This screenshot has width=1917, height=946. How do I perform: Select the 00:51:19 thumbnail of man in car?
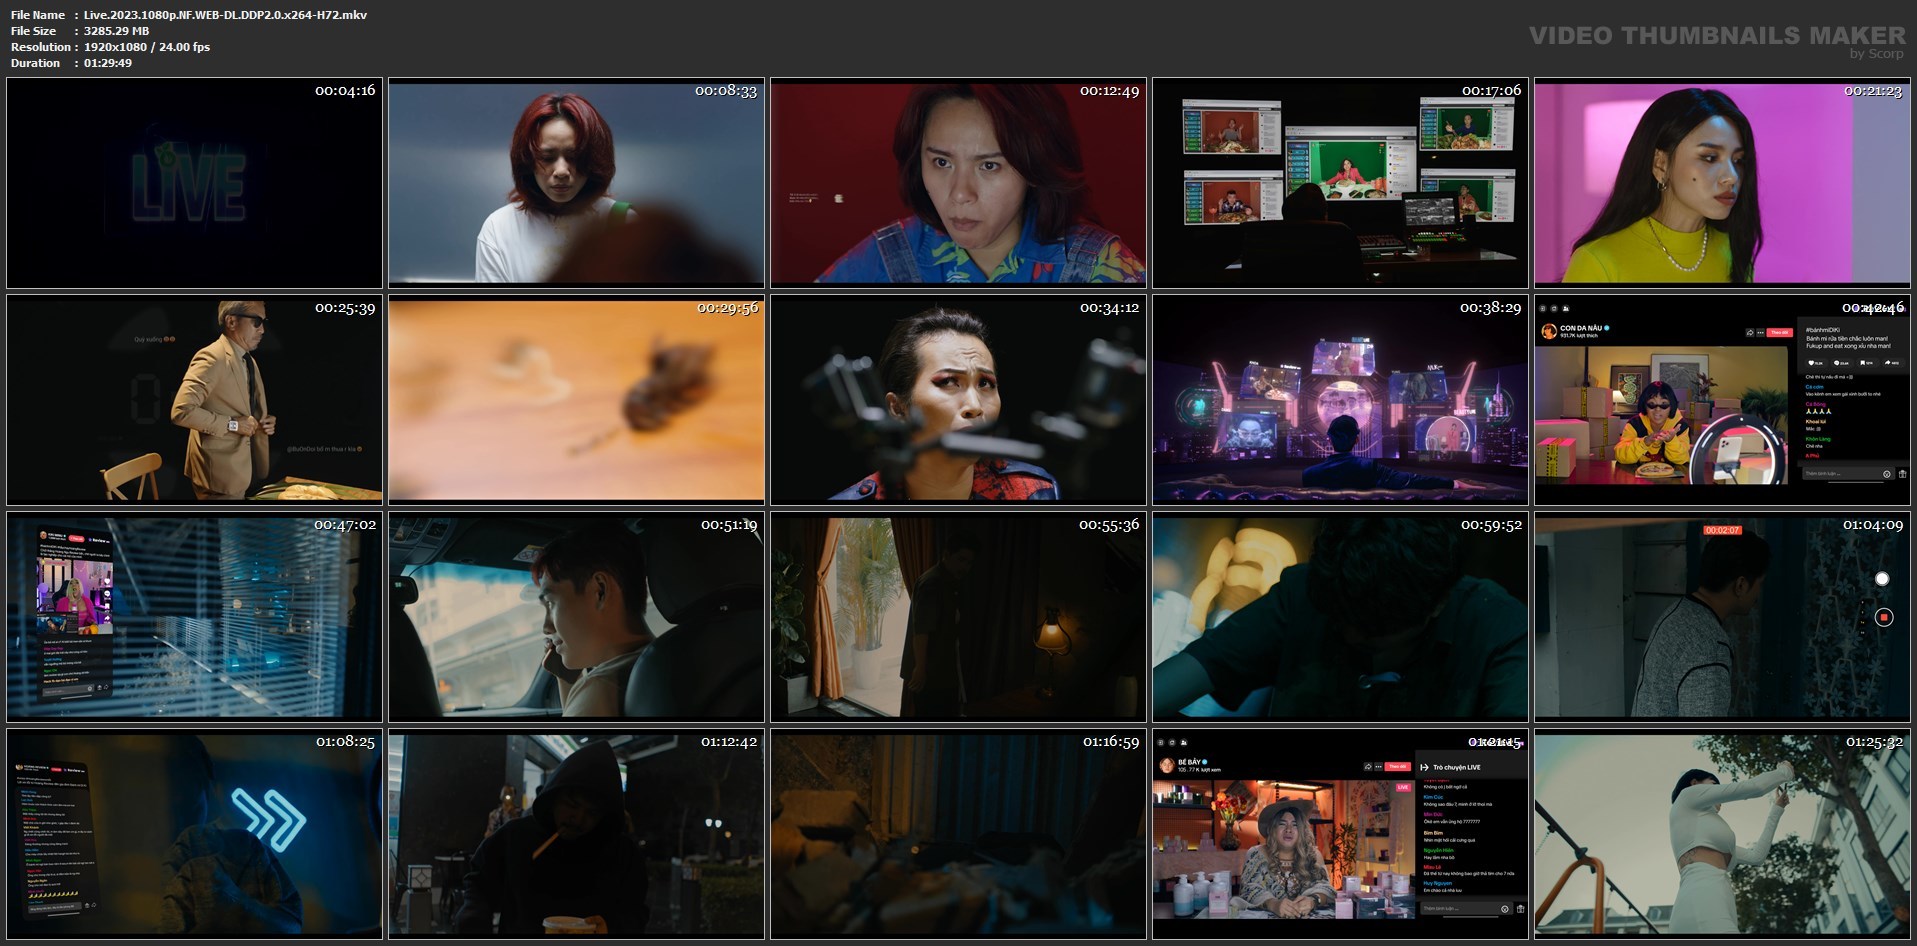[x=577, y=617]
